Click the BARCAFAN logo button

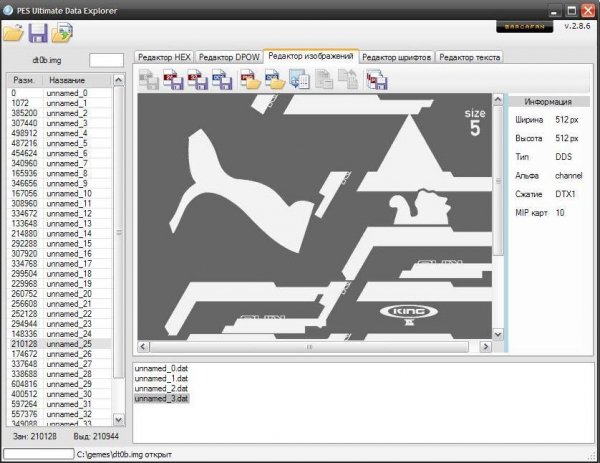(524, 27)
